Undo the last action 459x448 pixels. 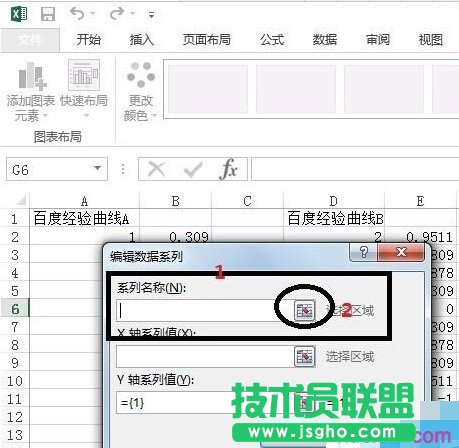coord(77,14)
